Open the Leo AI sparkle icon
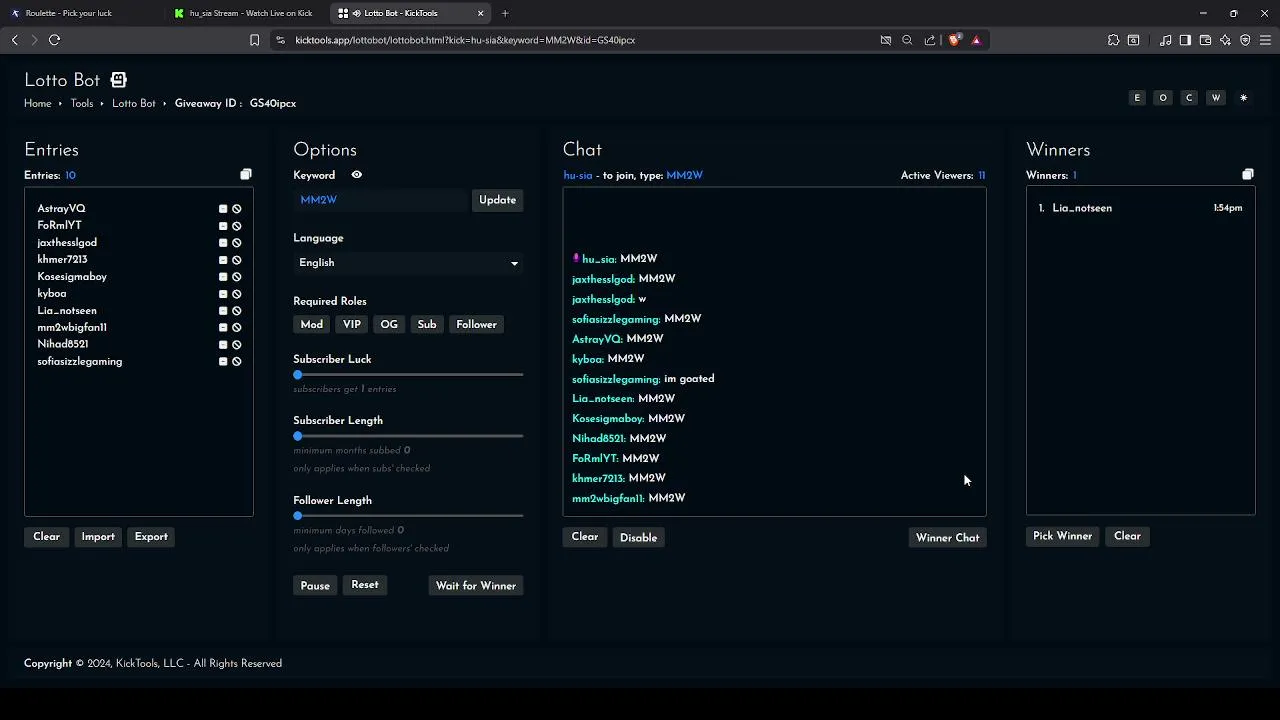 click(x=1225, y=40)
